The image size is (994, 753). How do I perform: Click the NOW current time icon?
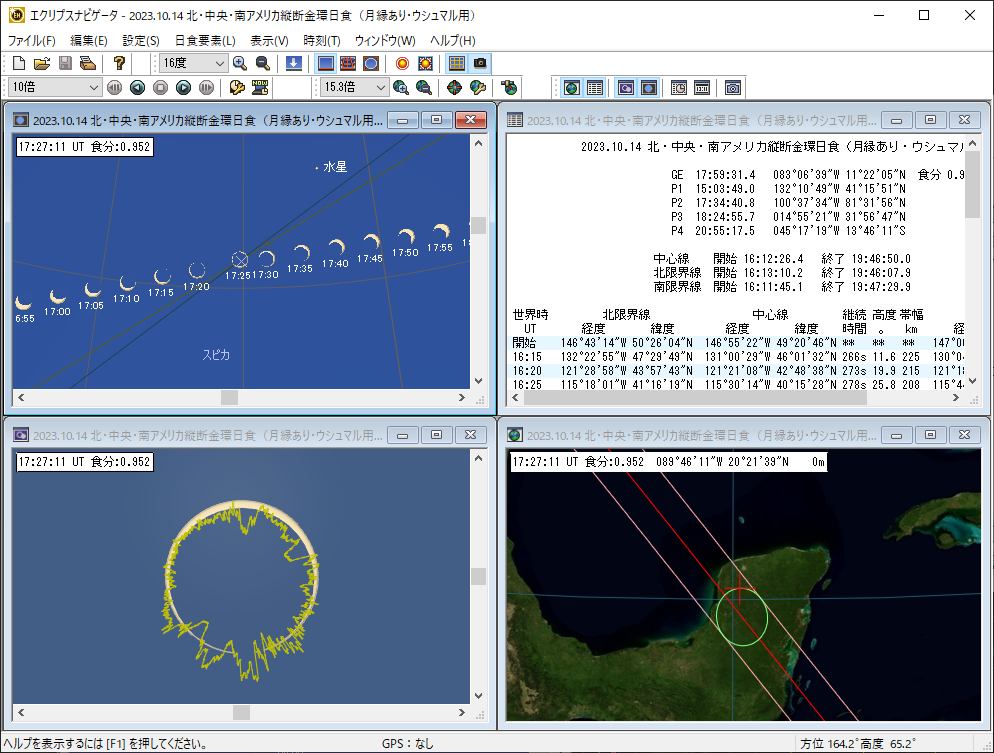261,88
